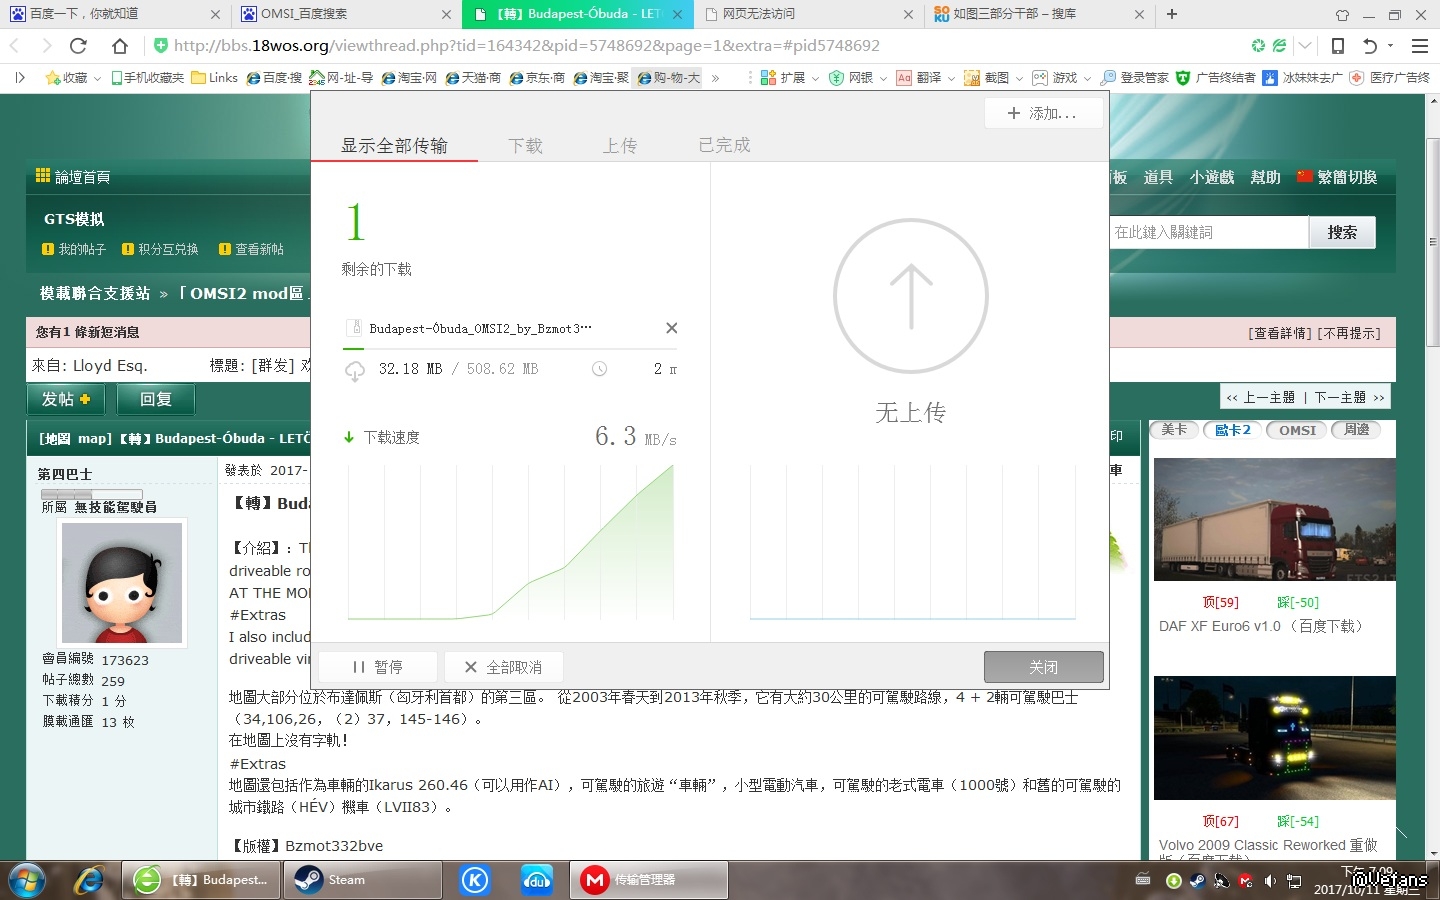Remove the Budapest-Óbuda download item
The image size is (1440, 900).
[671, 328]
